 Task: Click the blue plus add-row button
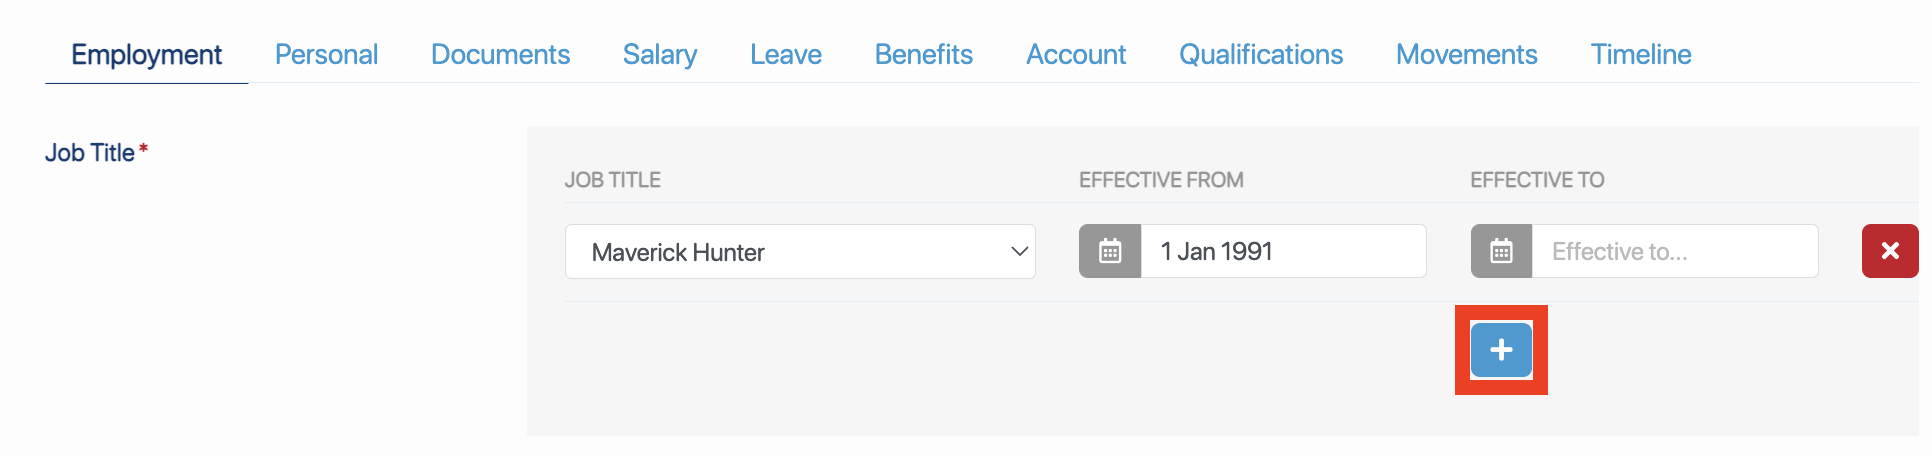tap(1501, 350)
